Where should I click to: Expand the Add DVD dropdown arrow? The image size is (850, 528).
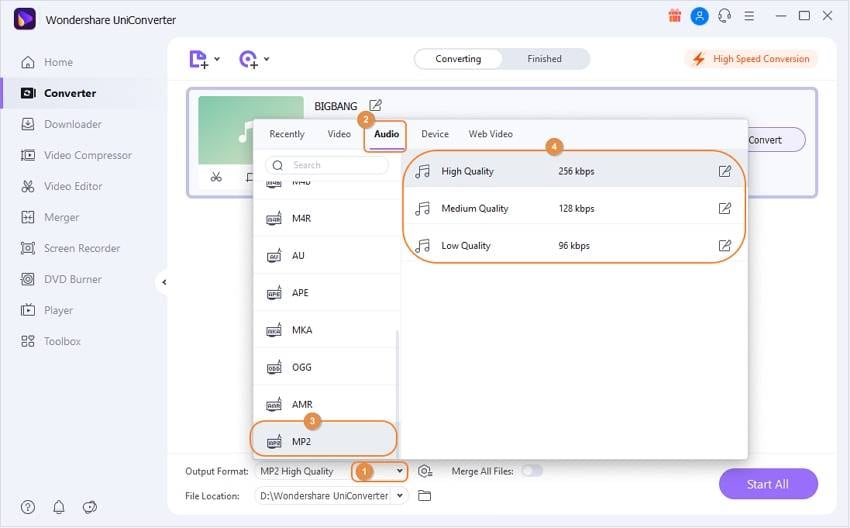coord(267,59)
